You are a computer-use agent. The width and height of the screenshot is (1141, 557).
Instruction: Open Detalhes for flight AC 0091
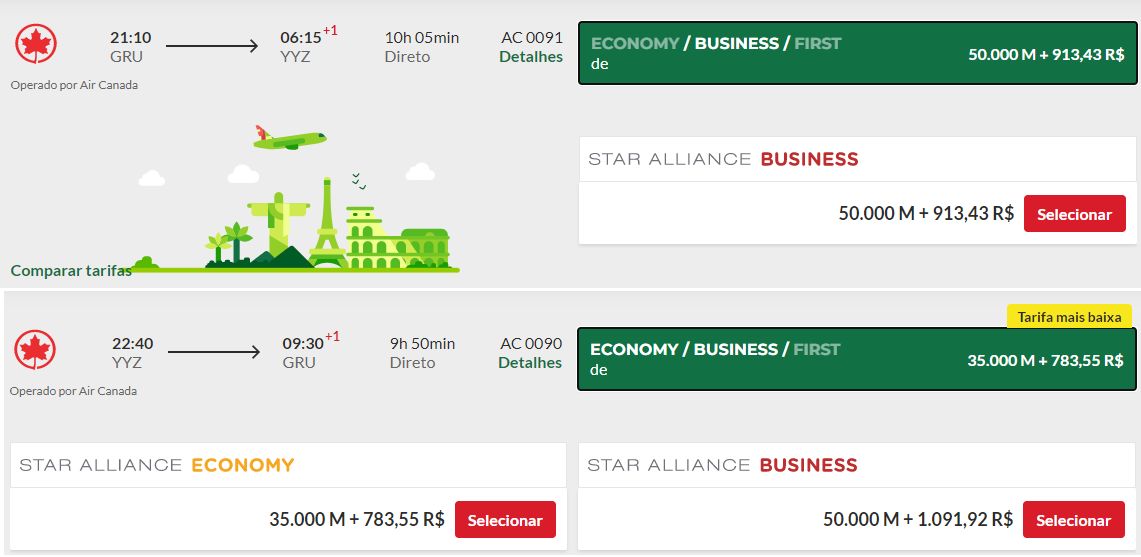point(531,57)
